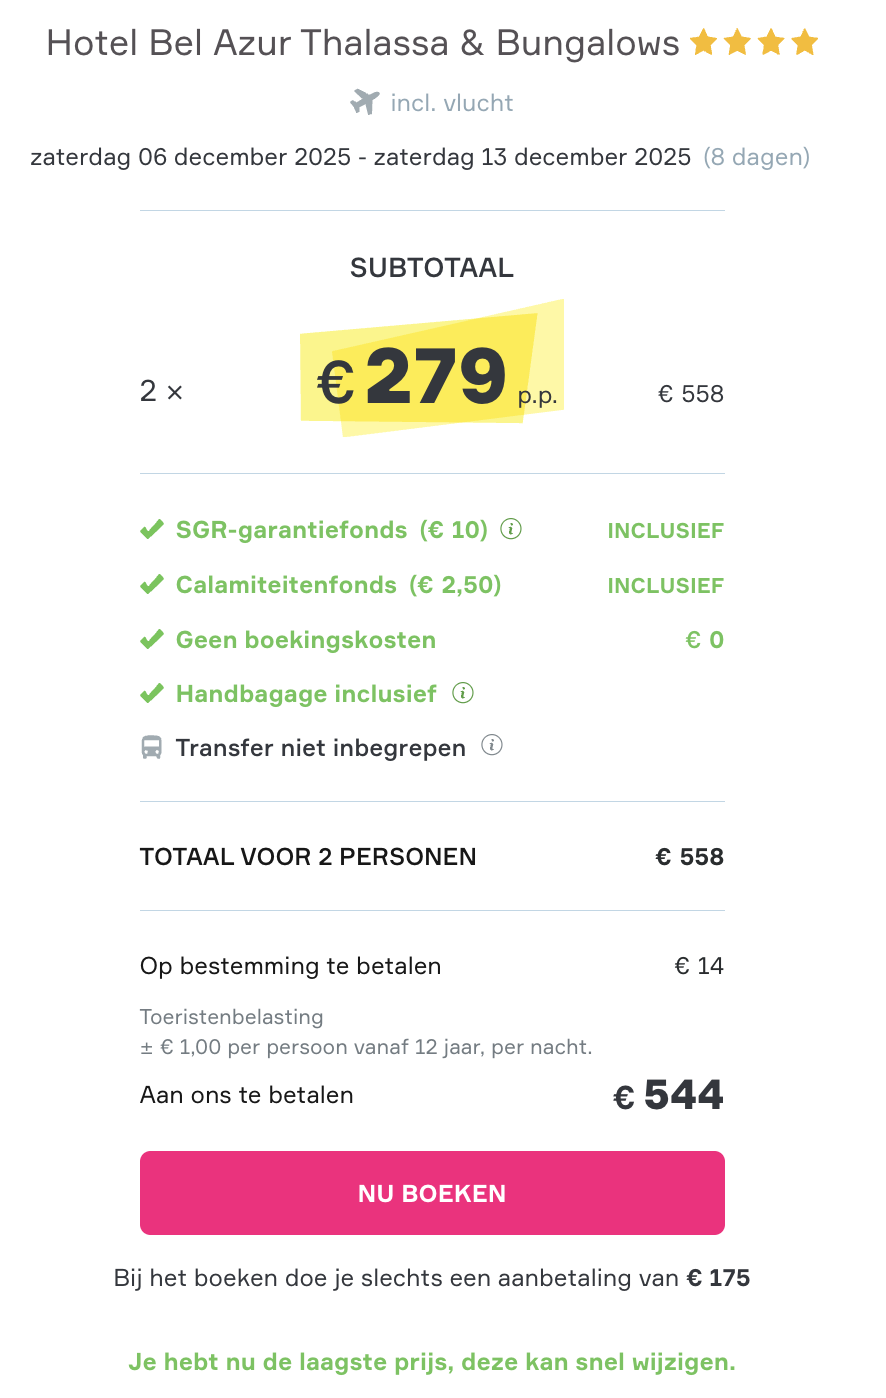This screenshot has width=886, height=1398.
Task: Click checkmark next to Calamiteitenfonds
Action: pos(152,584)
